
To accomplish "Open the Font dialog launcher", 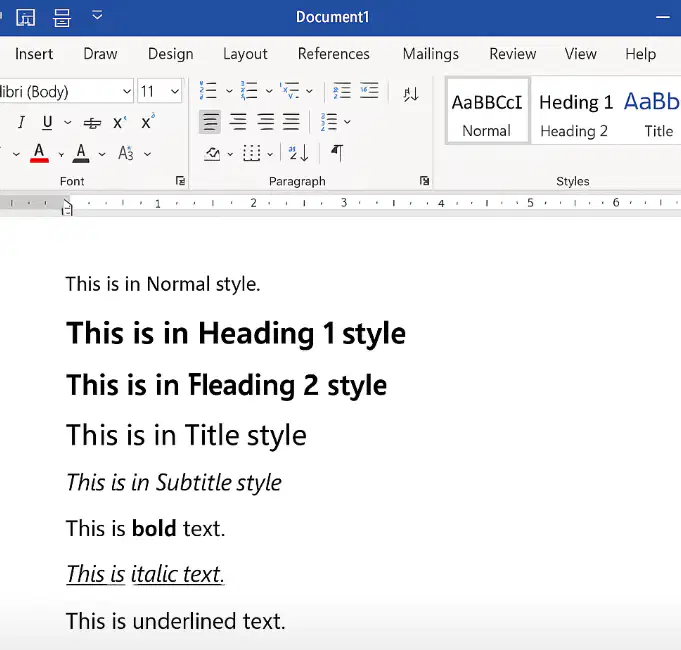I will tap(180, 181).
